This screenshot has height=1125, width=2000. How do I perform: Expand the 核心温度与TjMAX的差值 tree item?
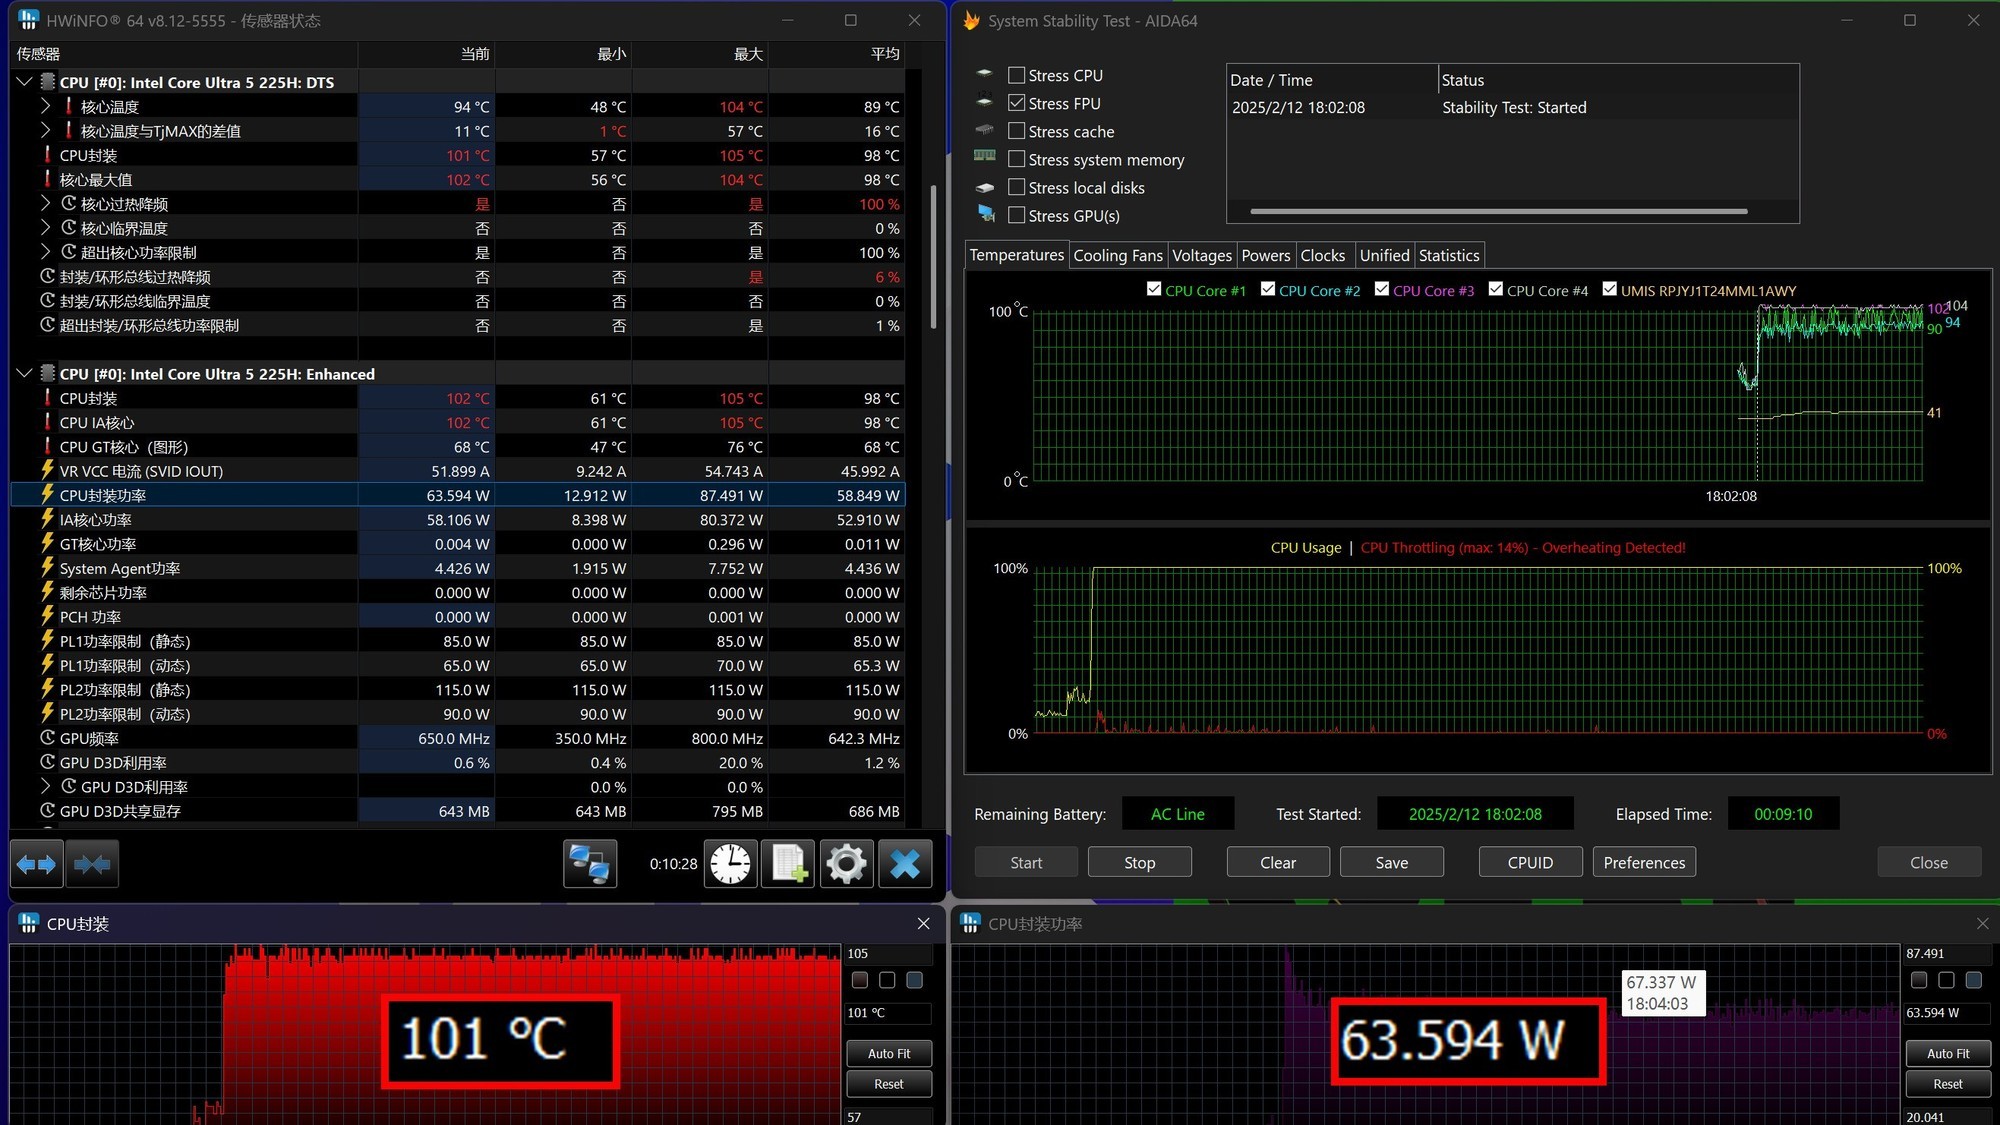click(x=44, y=130)
